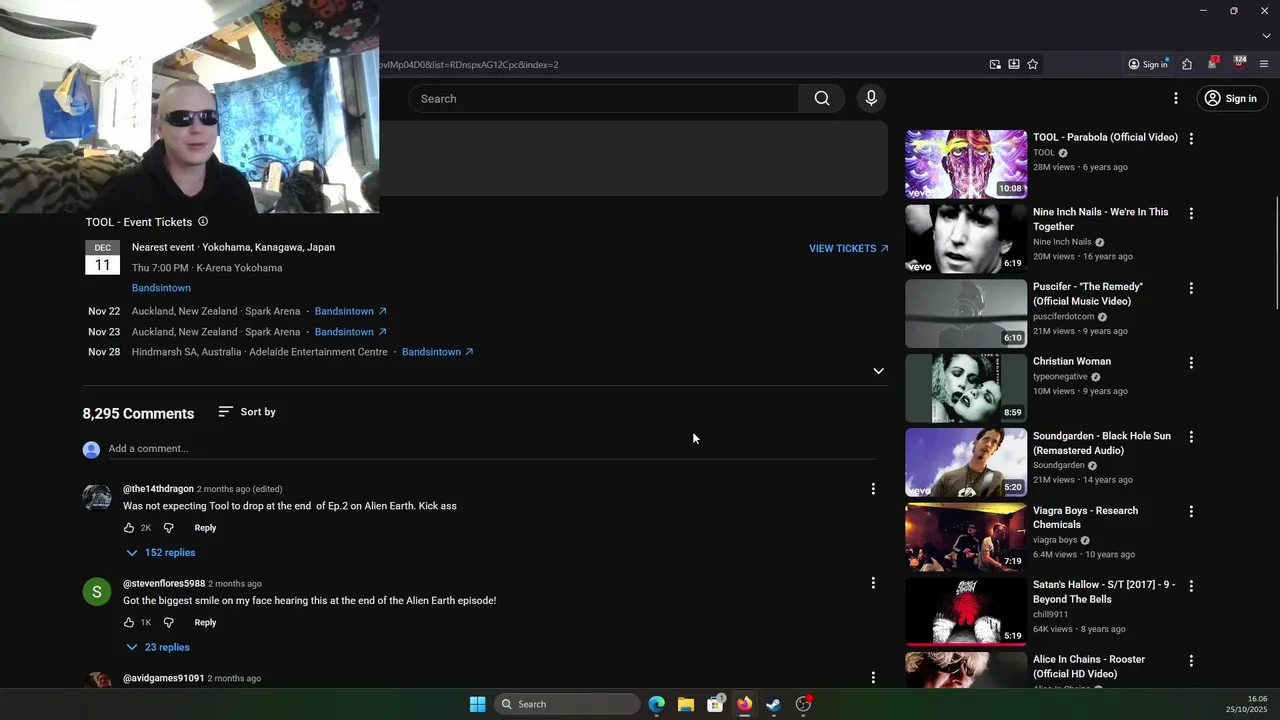The width and height of the screenshot is (1280, 720).
Task: Open the list all tabs chevron
Action: point(1266,36)
